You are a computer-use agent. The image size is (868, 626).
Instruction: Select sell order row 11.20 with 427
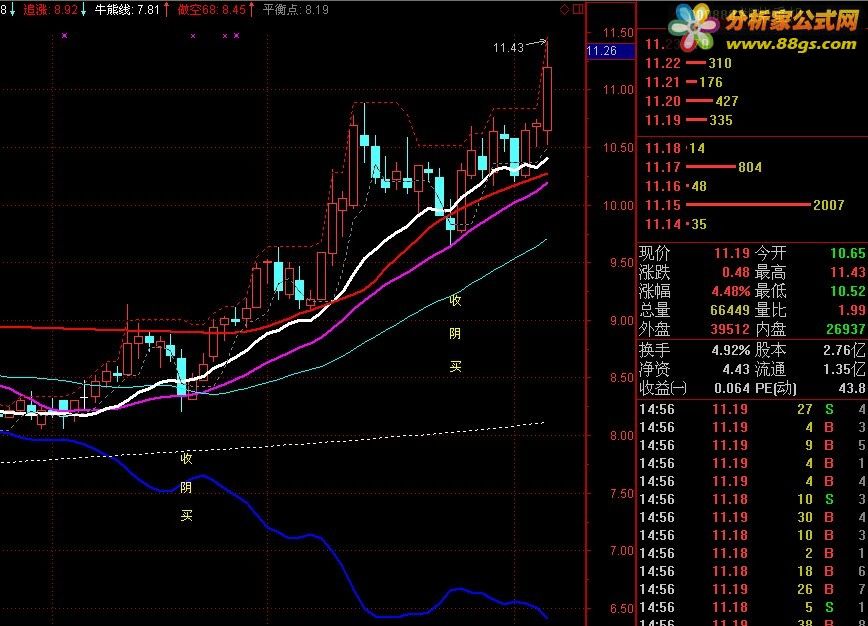coord(692,101)
